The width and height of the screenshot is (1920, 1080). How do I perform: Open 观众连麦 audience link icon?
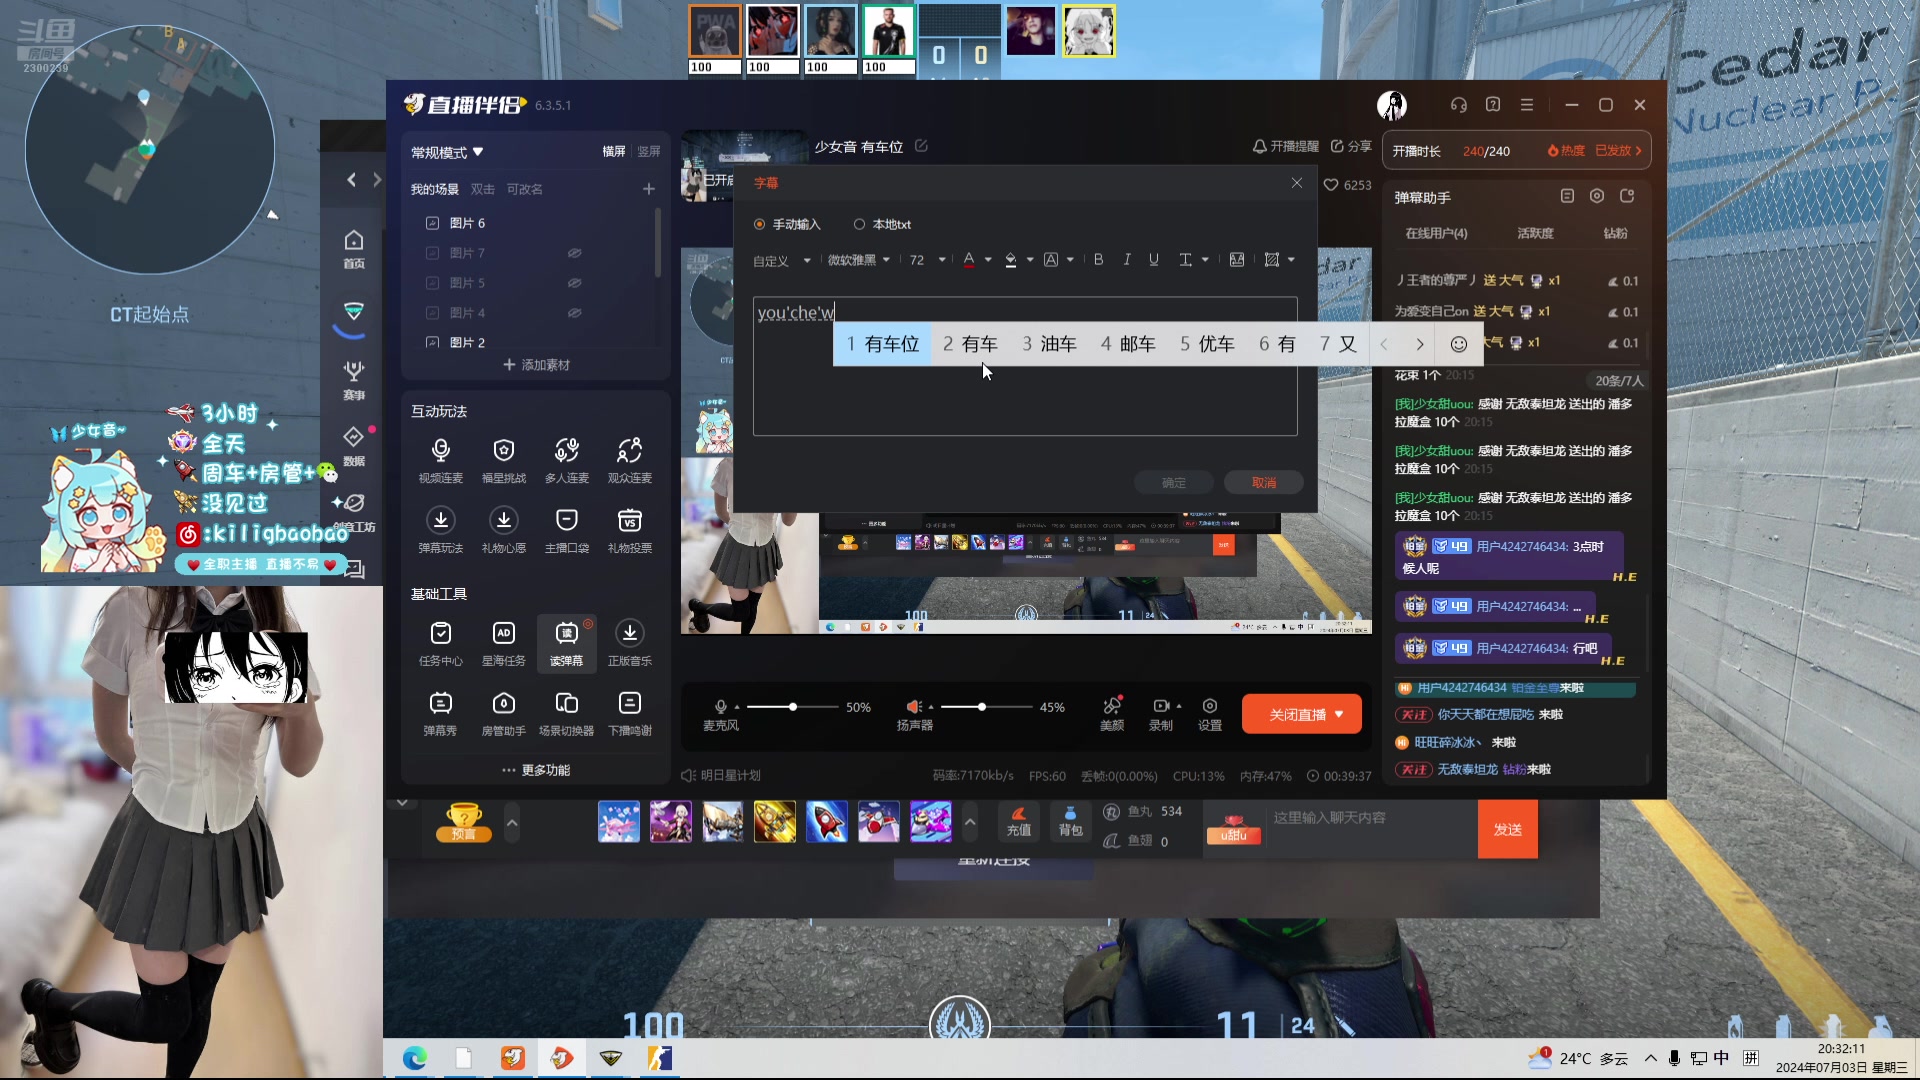tap(630, 460)
